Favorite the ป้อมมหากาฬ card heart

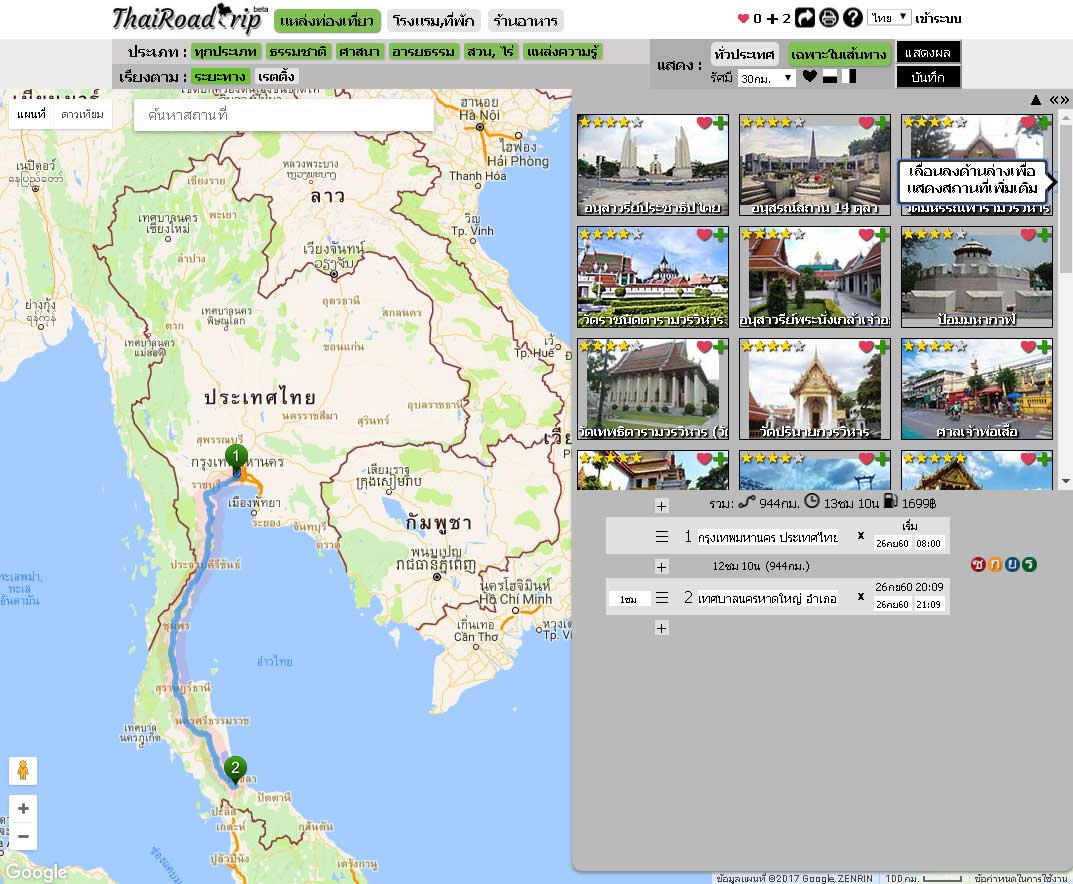tap(1028, 235)
